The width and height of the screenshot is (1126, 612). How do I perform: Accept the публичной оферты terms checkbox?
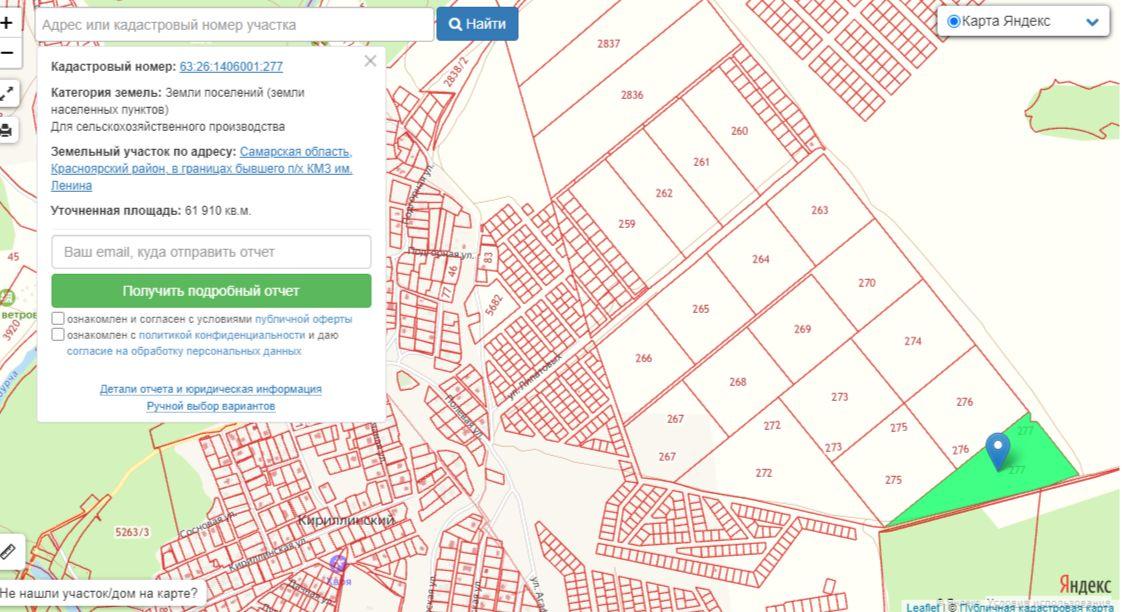coord(58,319)
